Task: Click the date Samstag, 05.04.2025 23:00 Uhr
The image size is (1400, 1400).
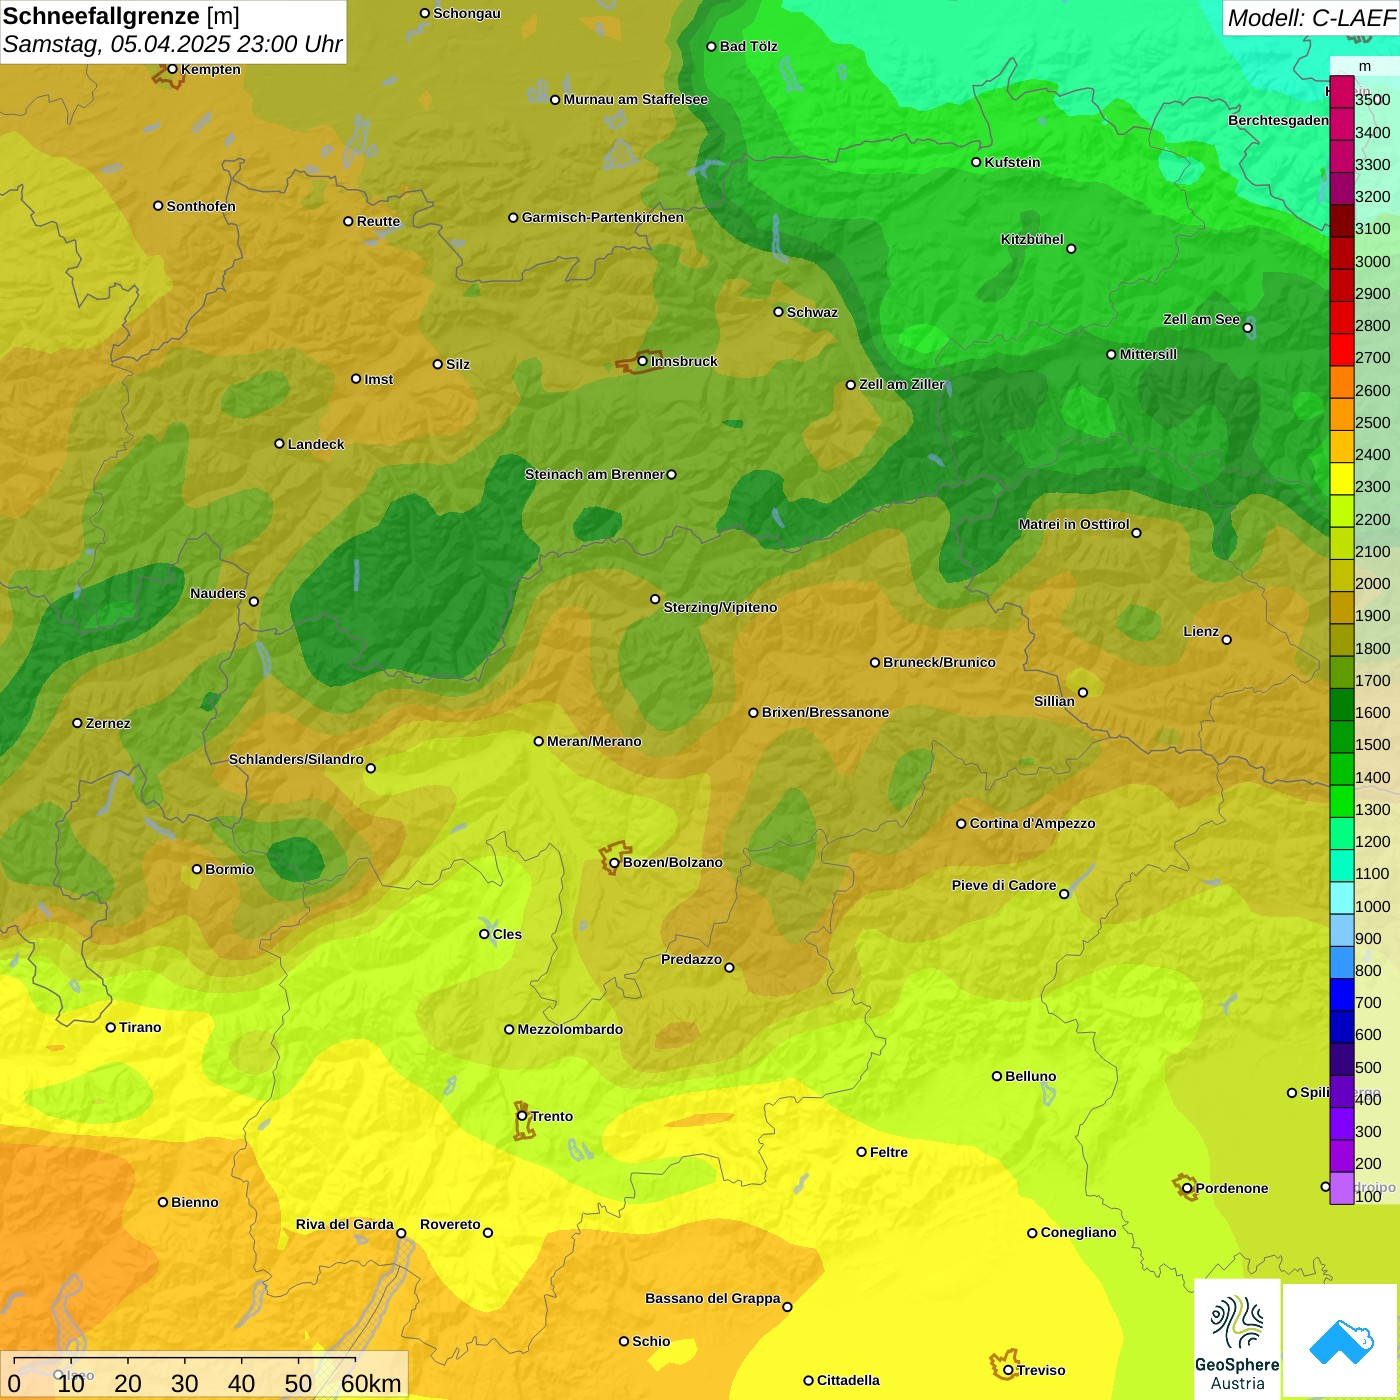Action: (172, 45)
